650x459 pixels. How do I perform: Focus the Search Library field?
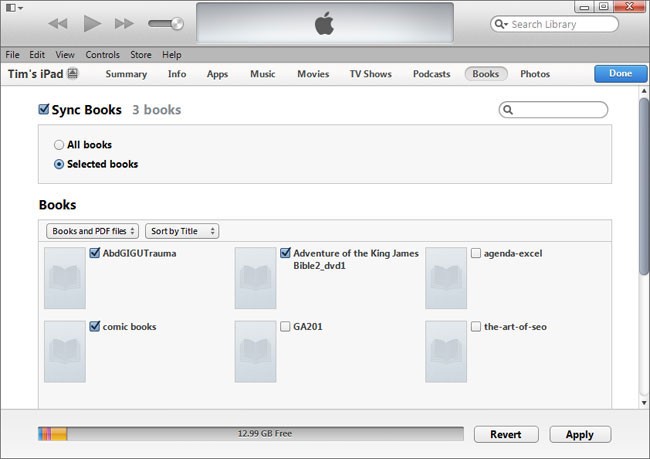[x=554, y=24]
